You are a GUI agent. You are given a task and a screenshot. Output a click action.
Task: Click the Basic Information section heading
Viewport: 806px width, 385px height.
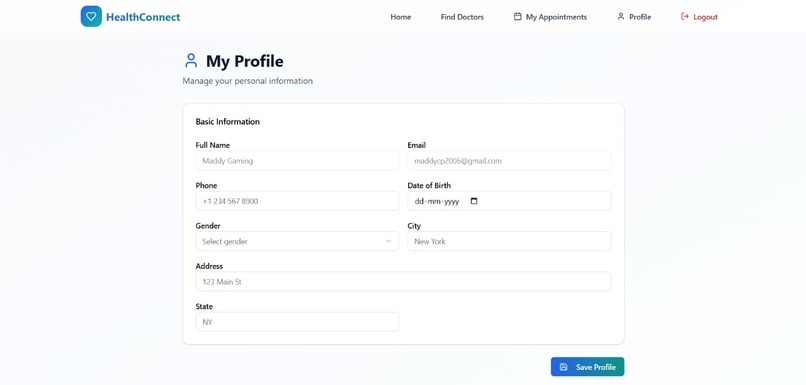(x=228, y=122)
